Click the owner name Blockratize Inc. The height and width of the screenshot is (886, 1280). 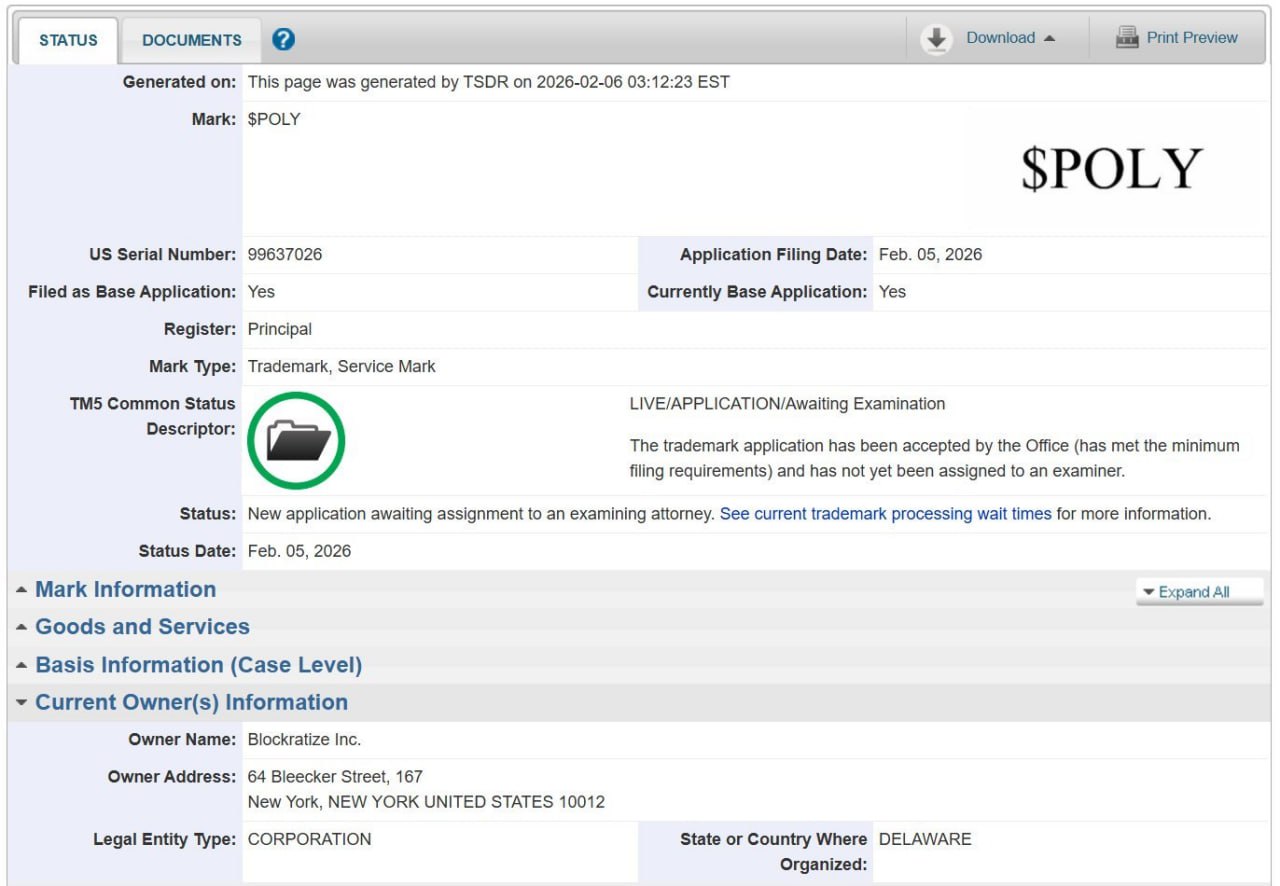[x=304, y=740]
